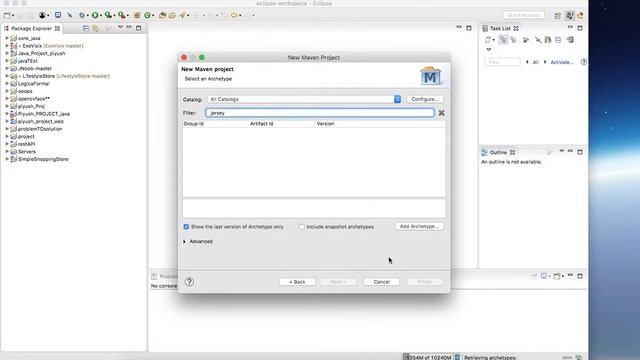Expand the Servers project node
Screen dimensions: 640x360
point(7,151)
